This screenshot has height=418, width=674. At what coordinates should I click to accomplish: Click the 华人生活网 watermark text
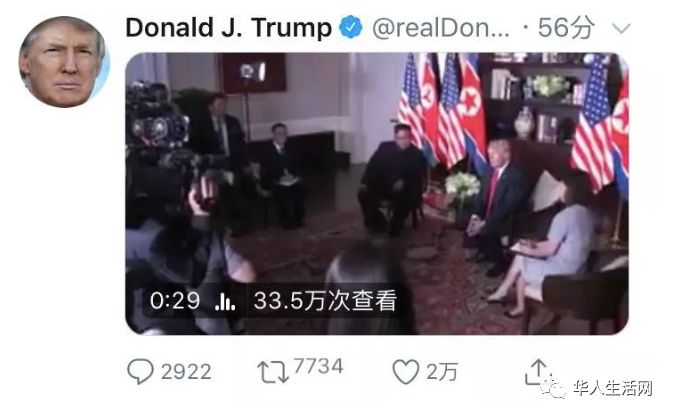613,388
